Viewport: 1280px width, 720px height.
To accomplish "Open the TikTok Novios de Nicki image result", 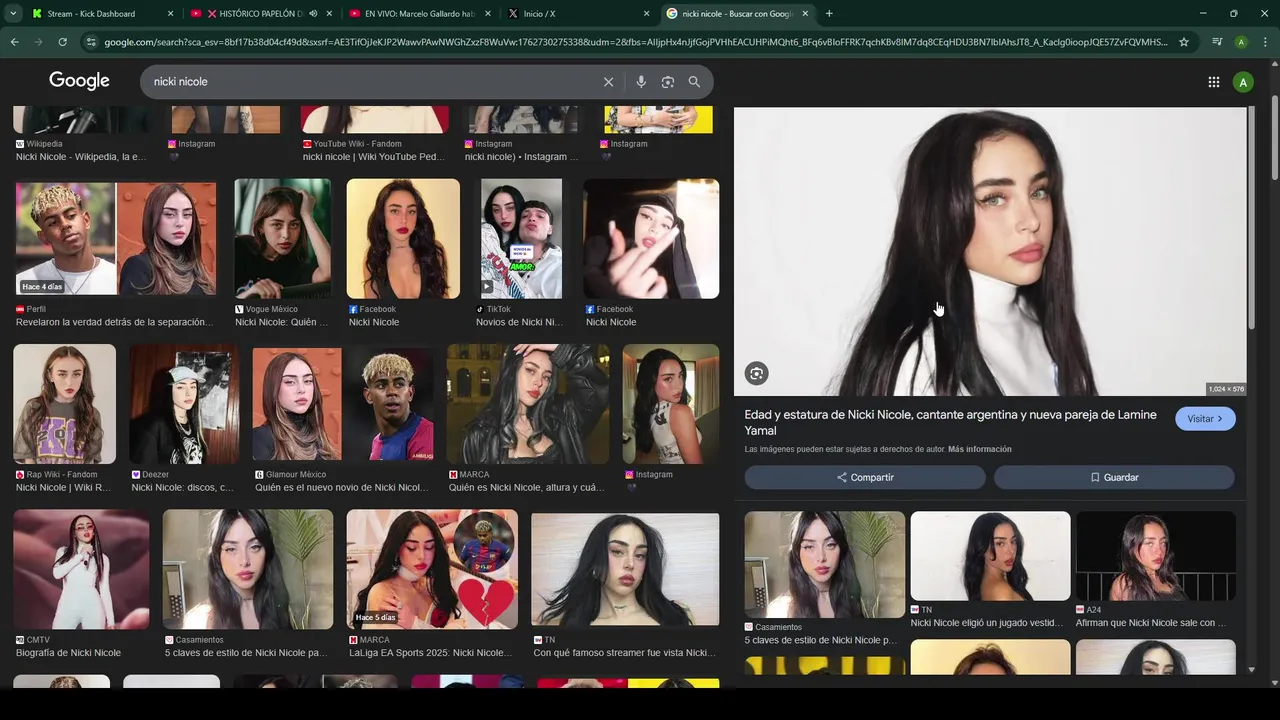I will 521,239.
